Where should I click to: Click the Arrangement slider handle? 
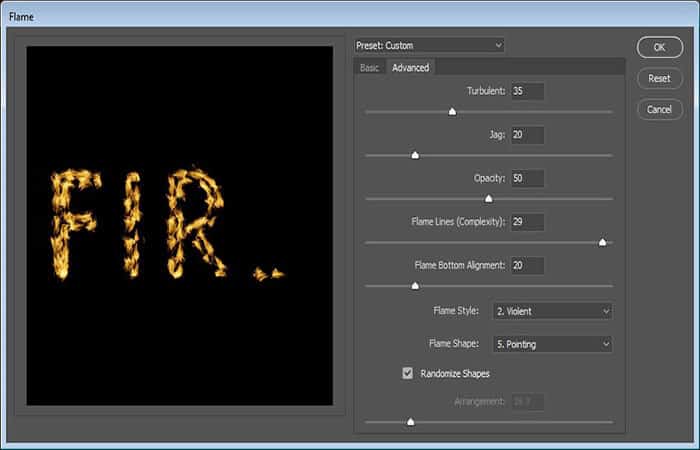[411, 421]
